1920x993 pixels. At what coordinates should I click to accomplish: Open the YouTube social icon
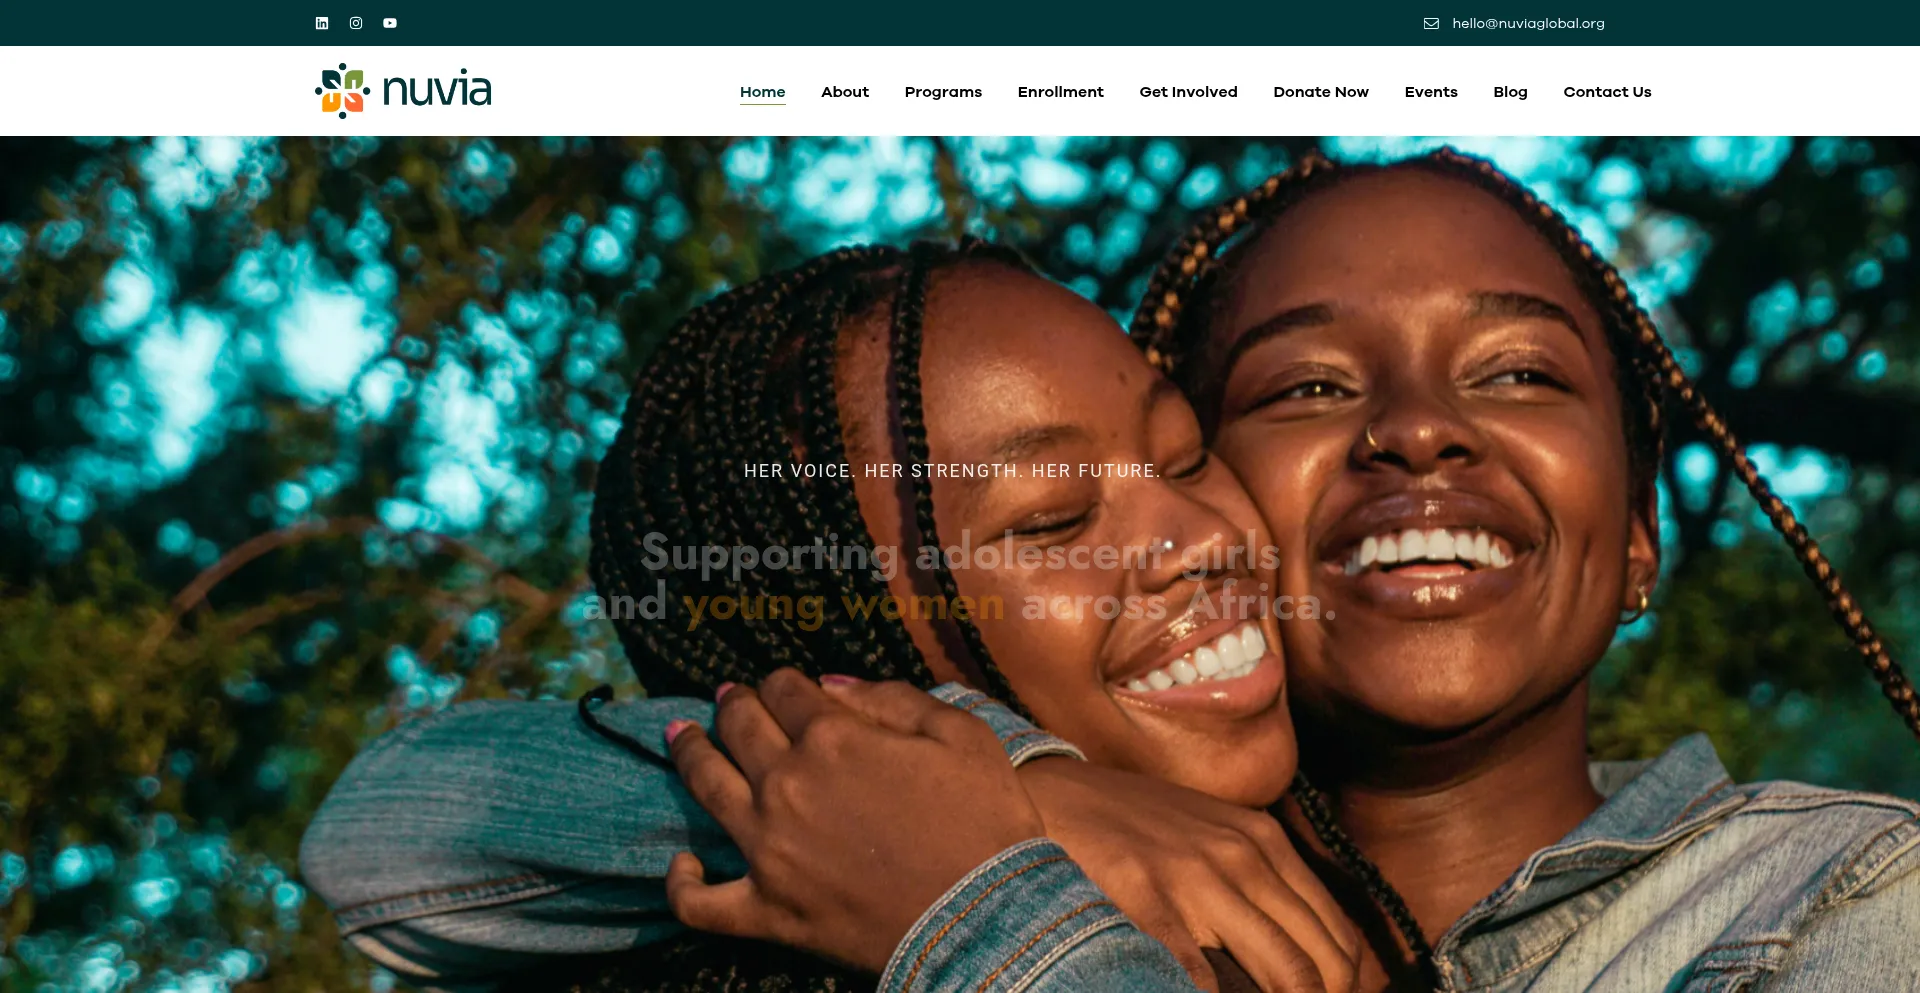(x=390, y=23)
